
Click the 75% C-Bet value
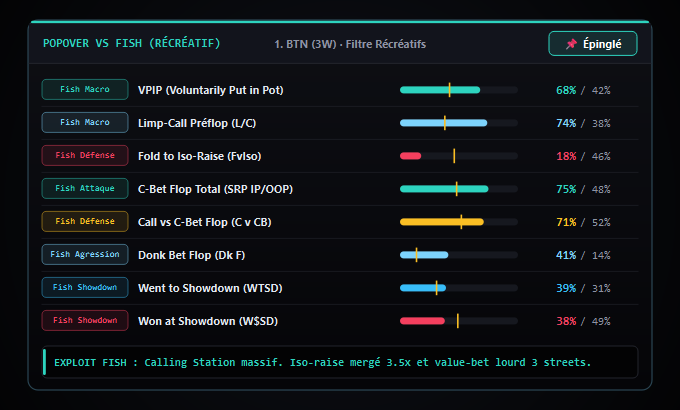(x=566, y=189)
